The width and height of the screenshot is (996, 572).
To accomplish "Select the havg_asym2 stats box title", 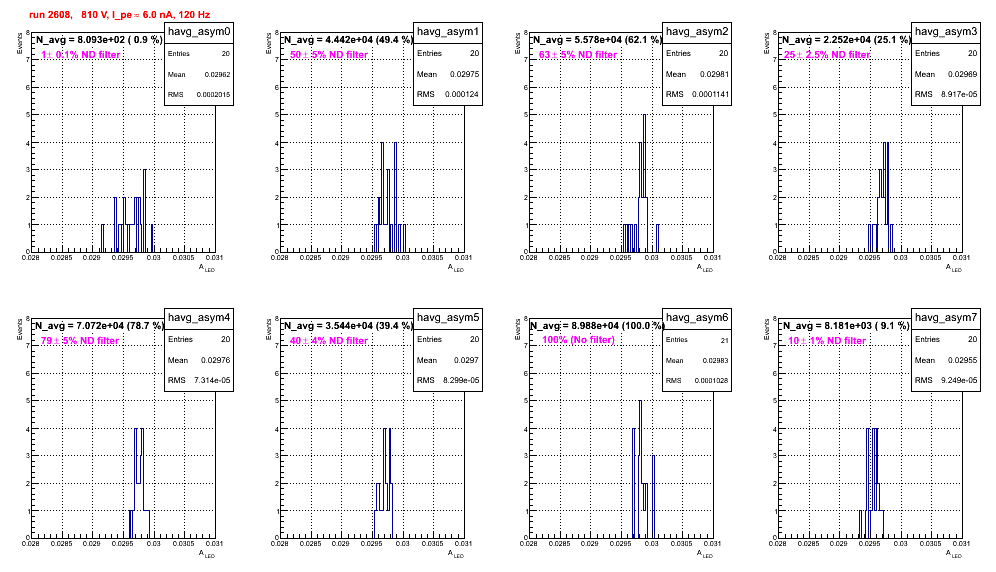I will click(697, 32).
